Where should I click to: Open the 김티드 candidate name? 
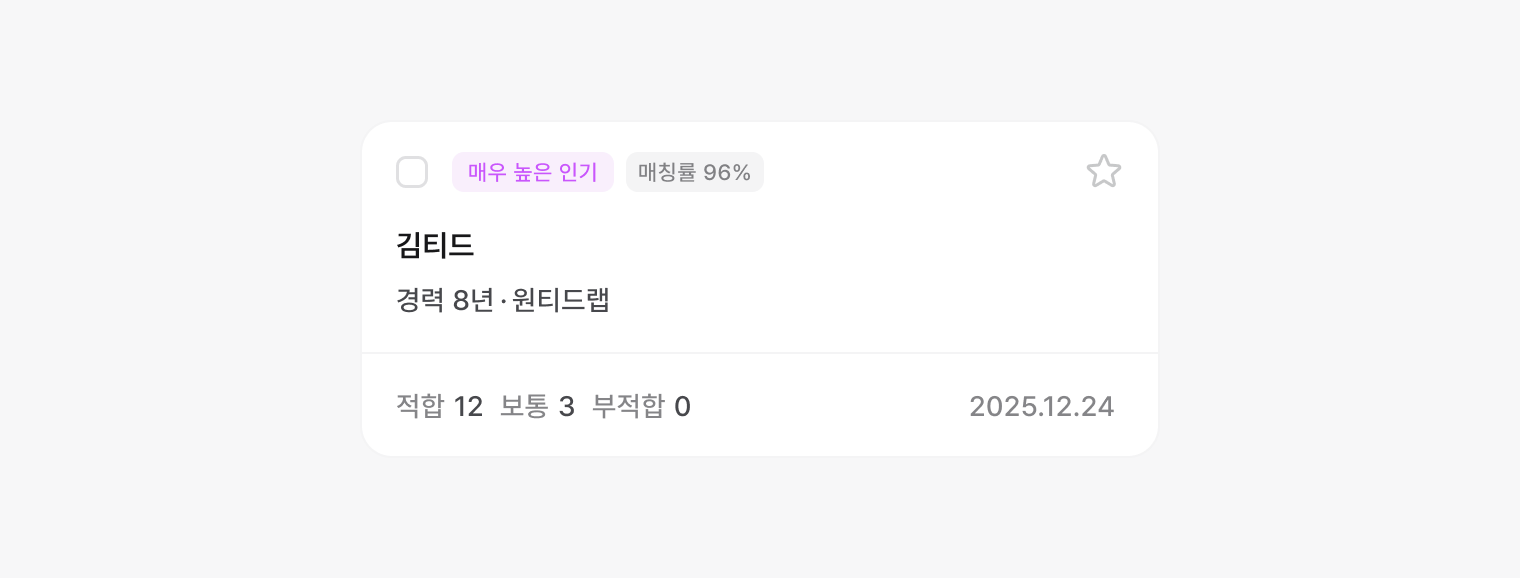[435, 245]
